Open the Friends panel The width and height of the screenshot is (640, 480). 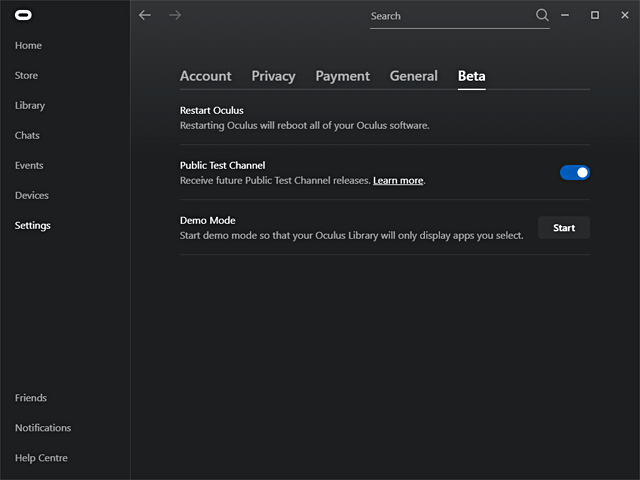[31, 398]
